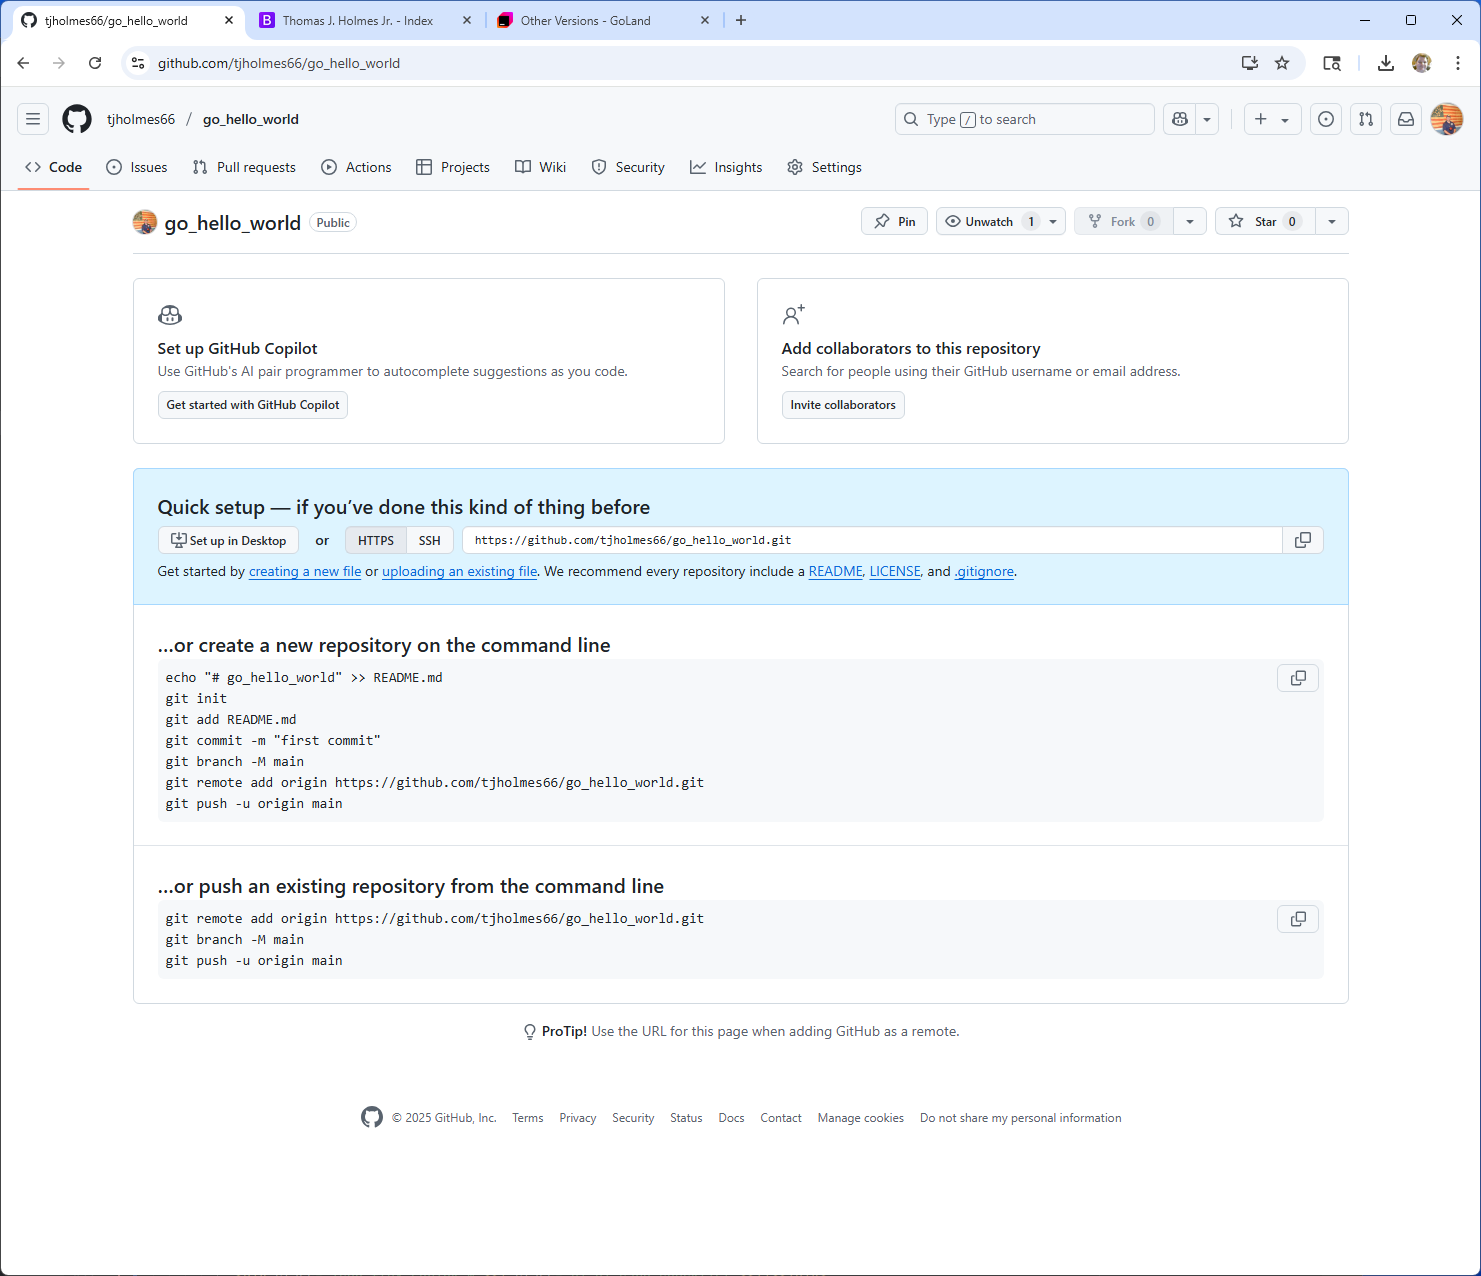Select the HTTPS clone protocol
Screen dimensions: 1481x1276
pyautogui.click(x=376, y=540)
